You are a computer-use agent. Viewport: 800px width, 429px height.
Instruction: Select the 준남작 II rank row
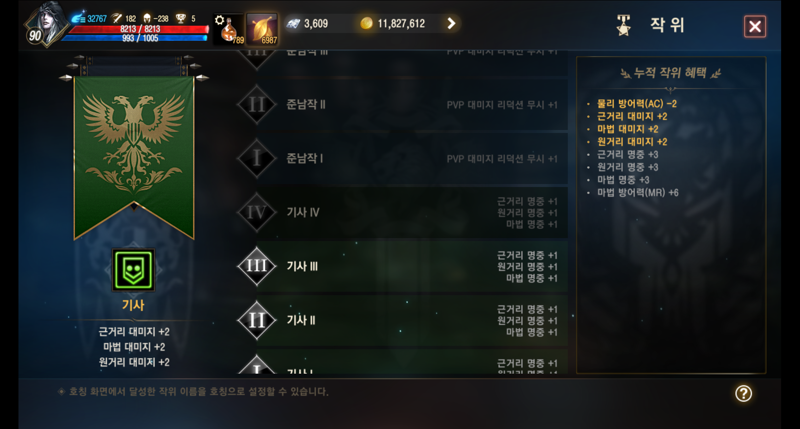click(402, 105)
